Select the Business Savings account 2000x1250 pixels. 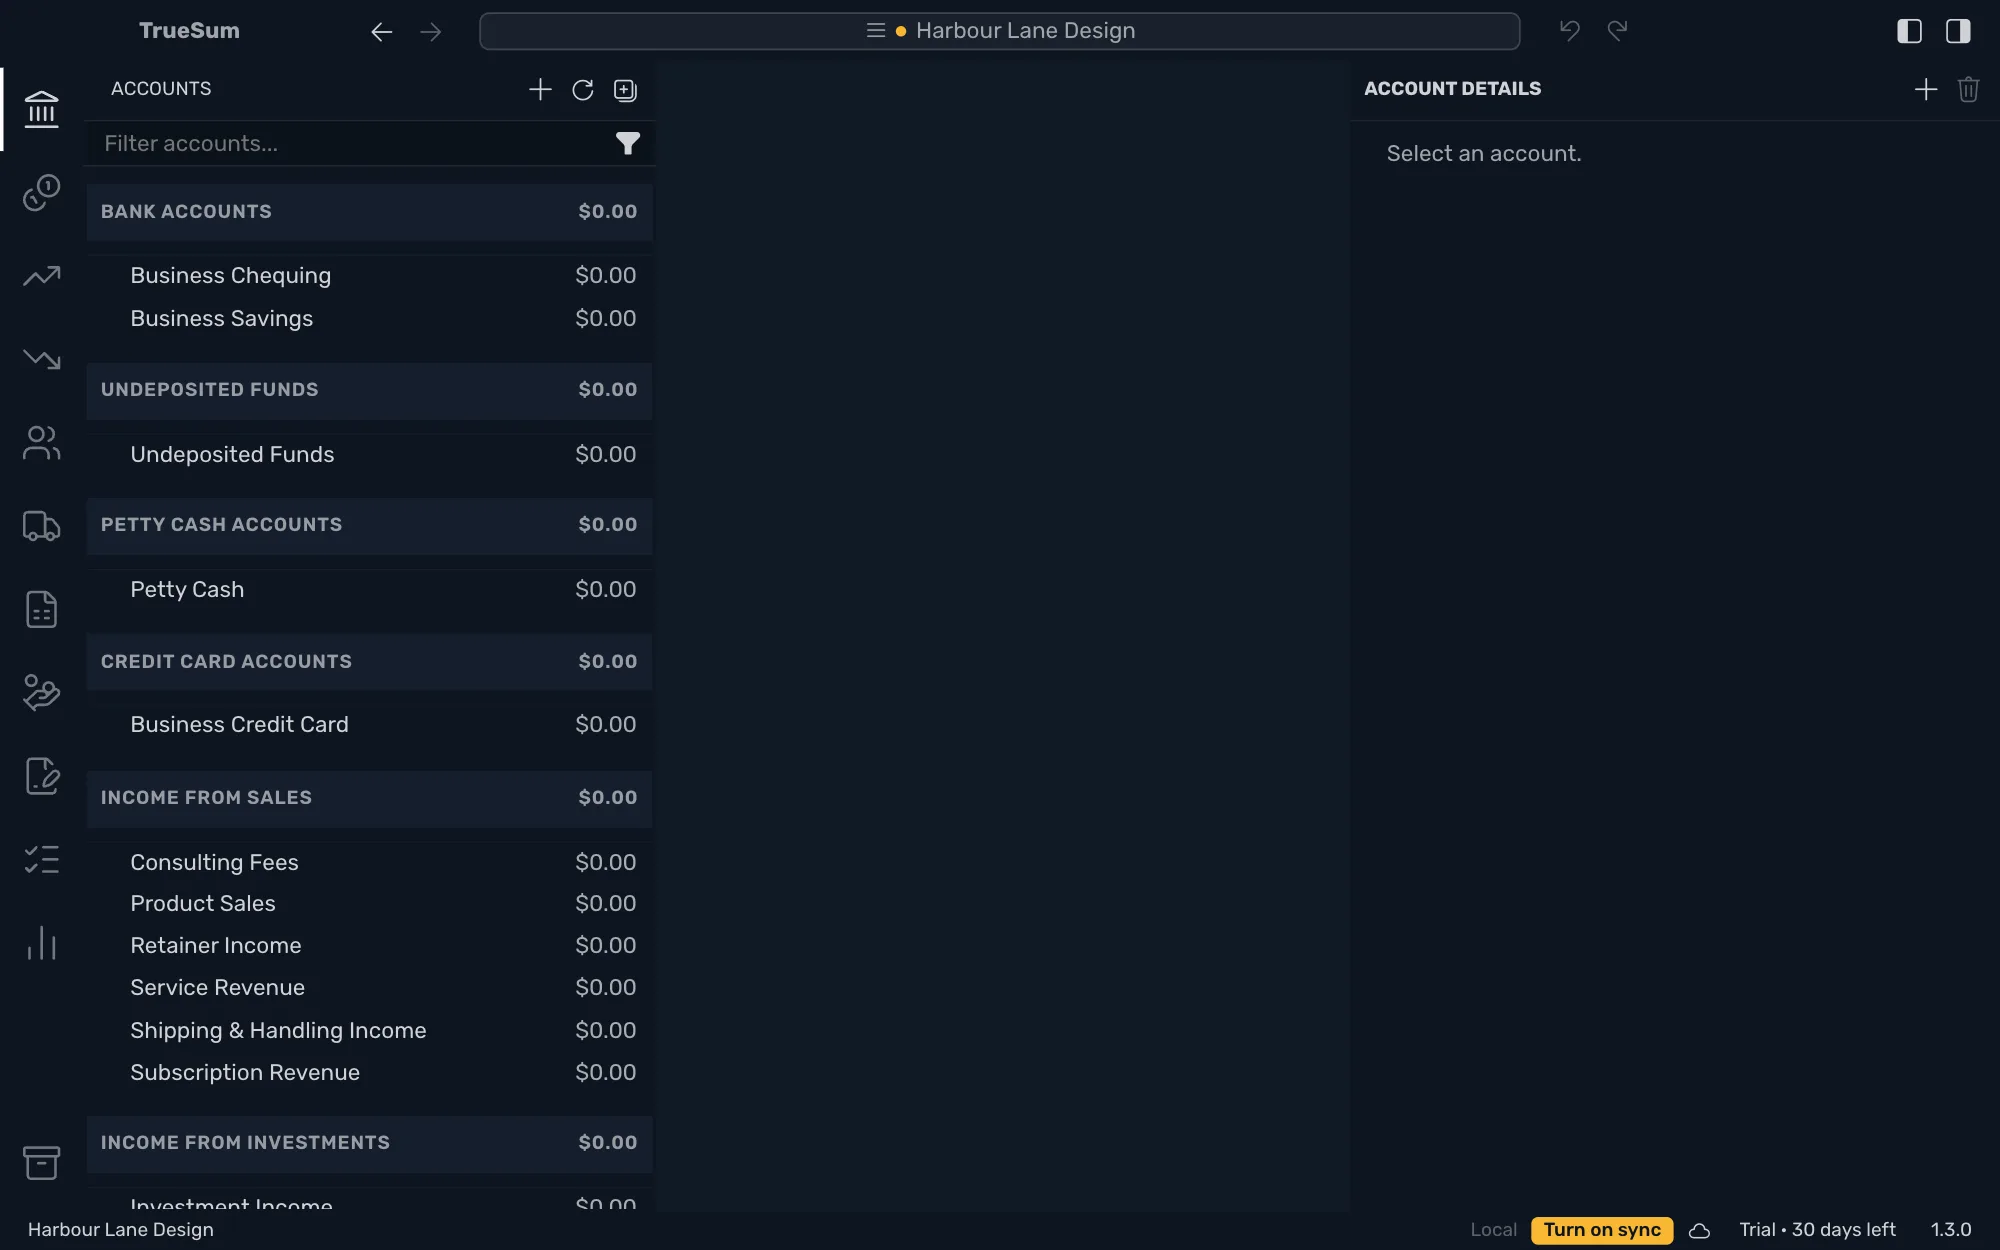pyautogui.click(x=369, y=319)
